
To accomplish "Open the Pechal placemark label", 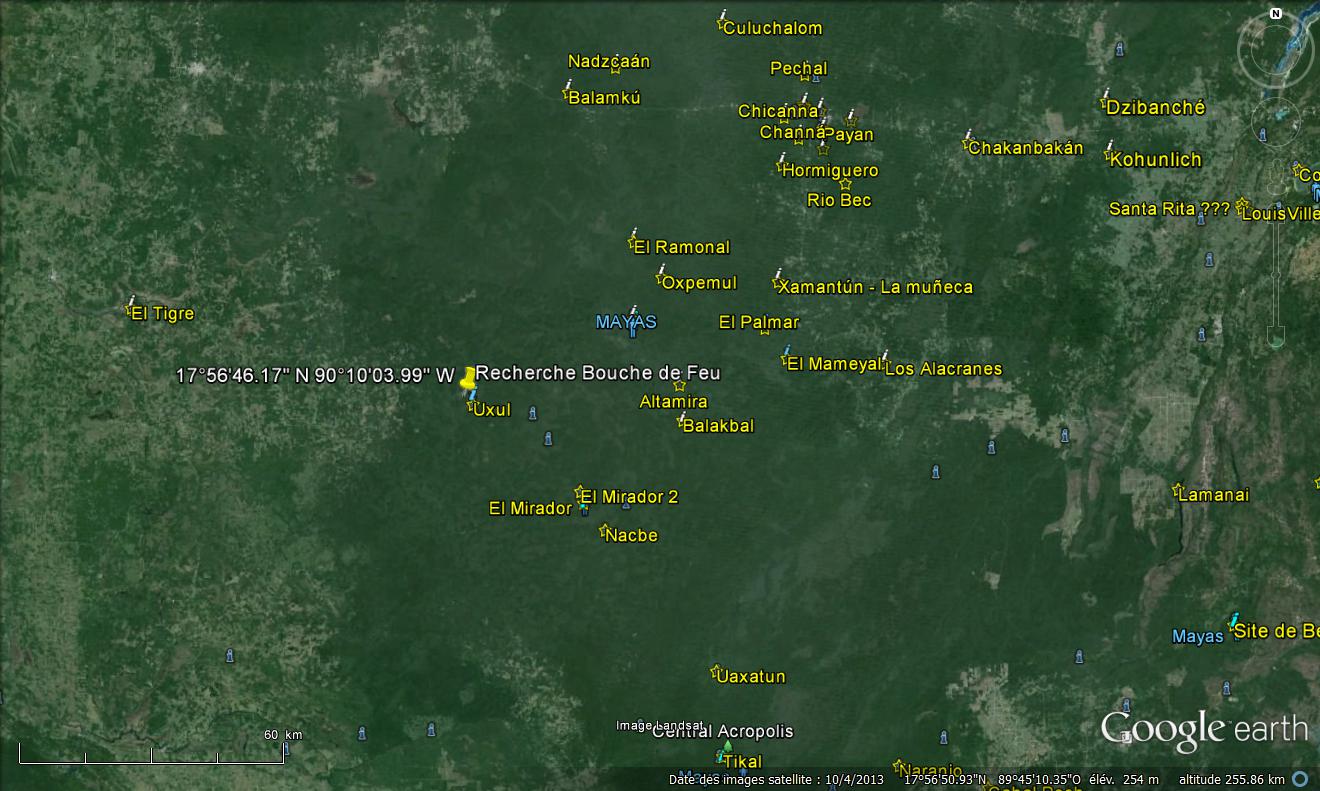I will (x=799, y=68).
